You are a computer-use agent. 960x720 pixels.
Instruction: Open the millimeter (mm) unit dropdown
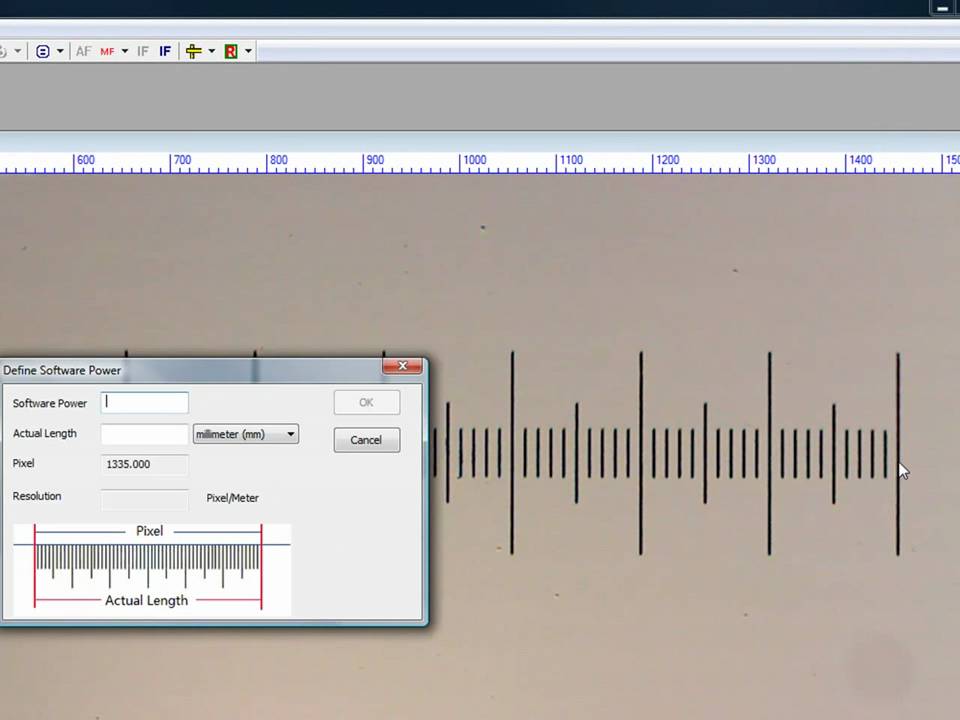click(x=246, y=434)
